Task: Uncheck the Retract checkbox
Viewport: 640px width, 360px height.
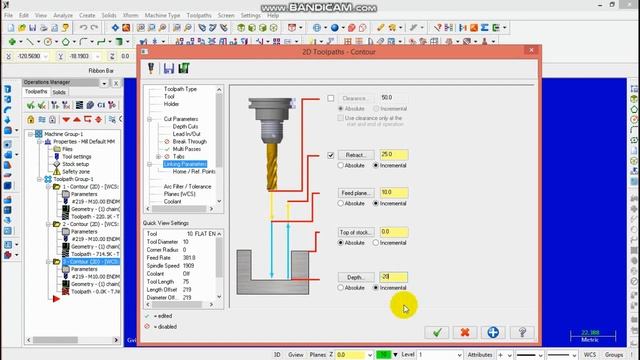Action: (331, 155)
